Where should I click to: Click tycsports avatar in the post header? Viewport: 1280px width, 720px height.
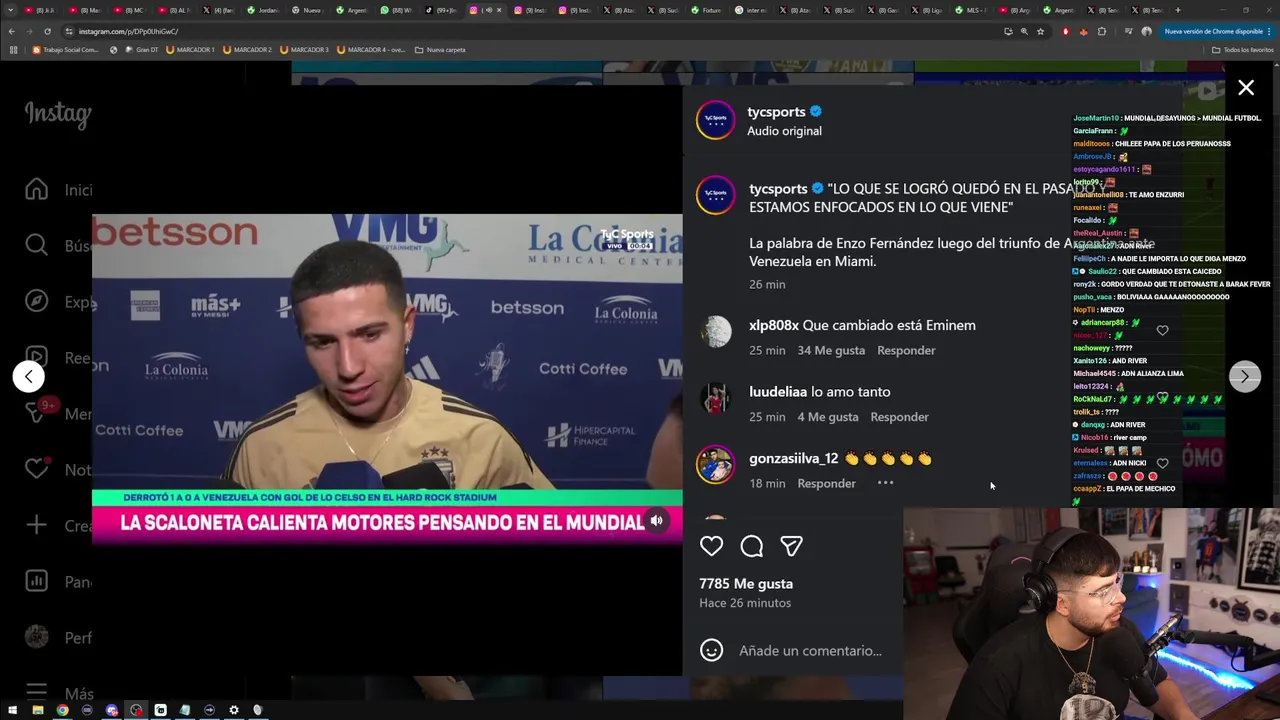[x=715, y=120]
